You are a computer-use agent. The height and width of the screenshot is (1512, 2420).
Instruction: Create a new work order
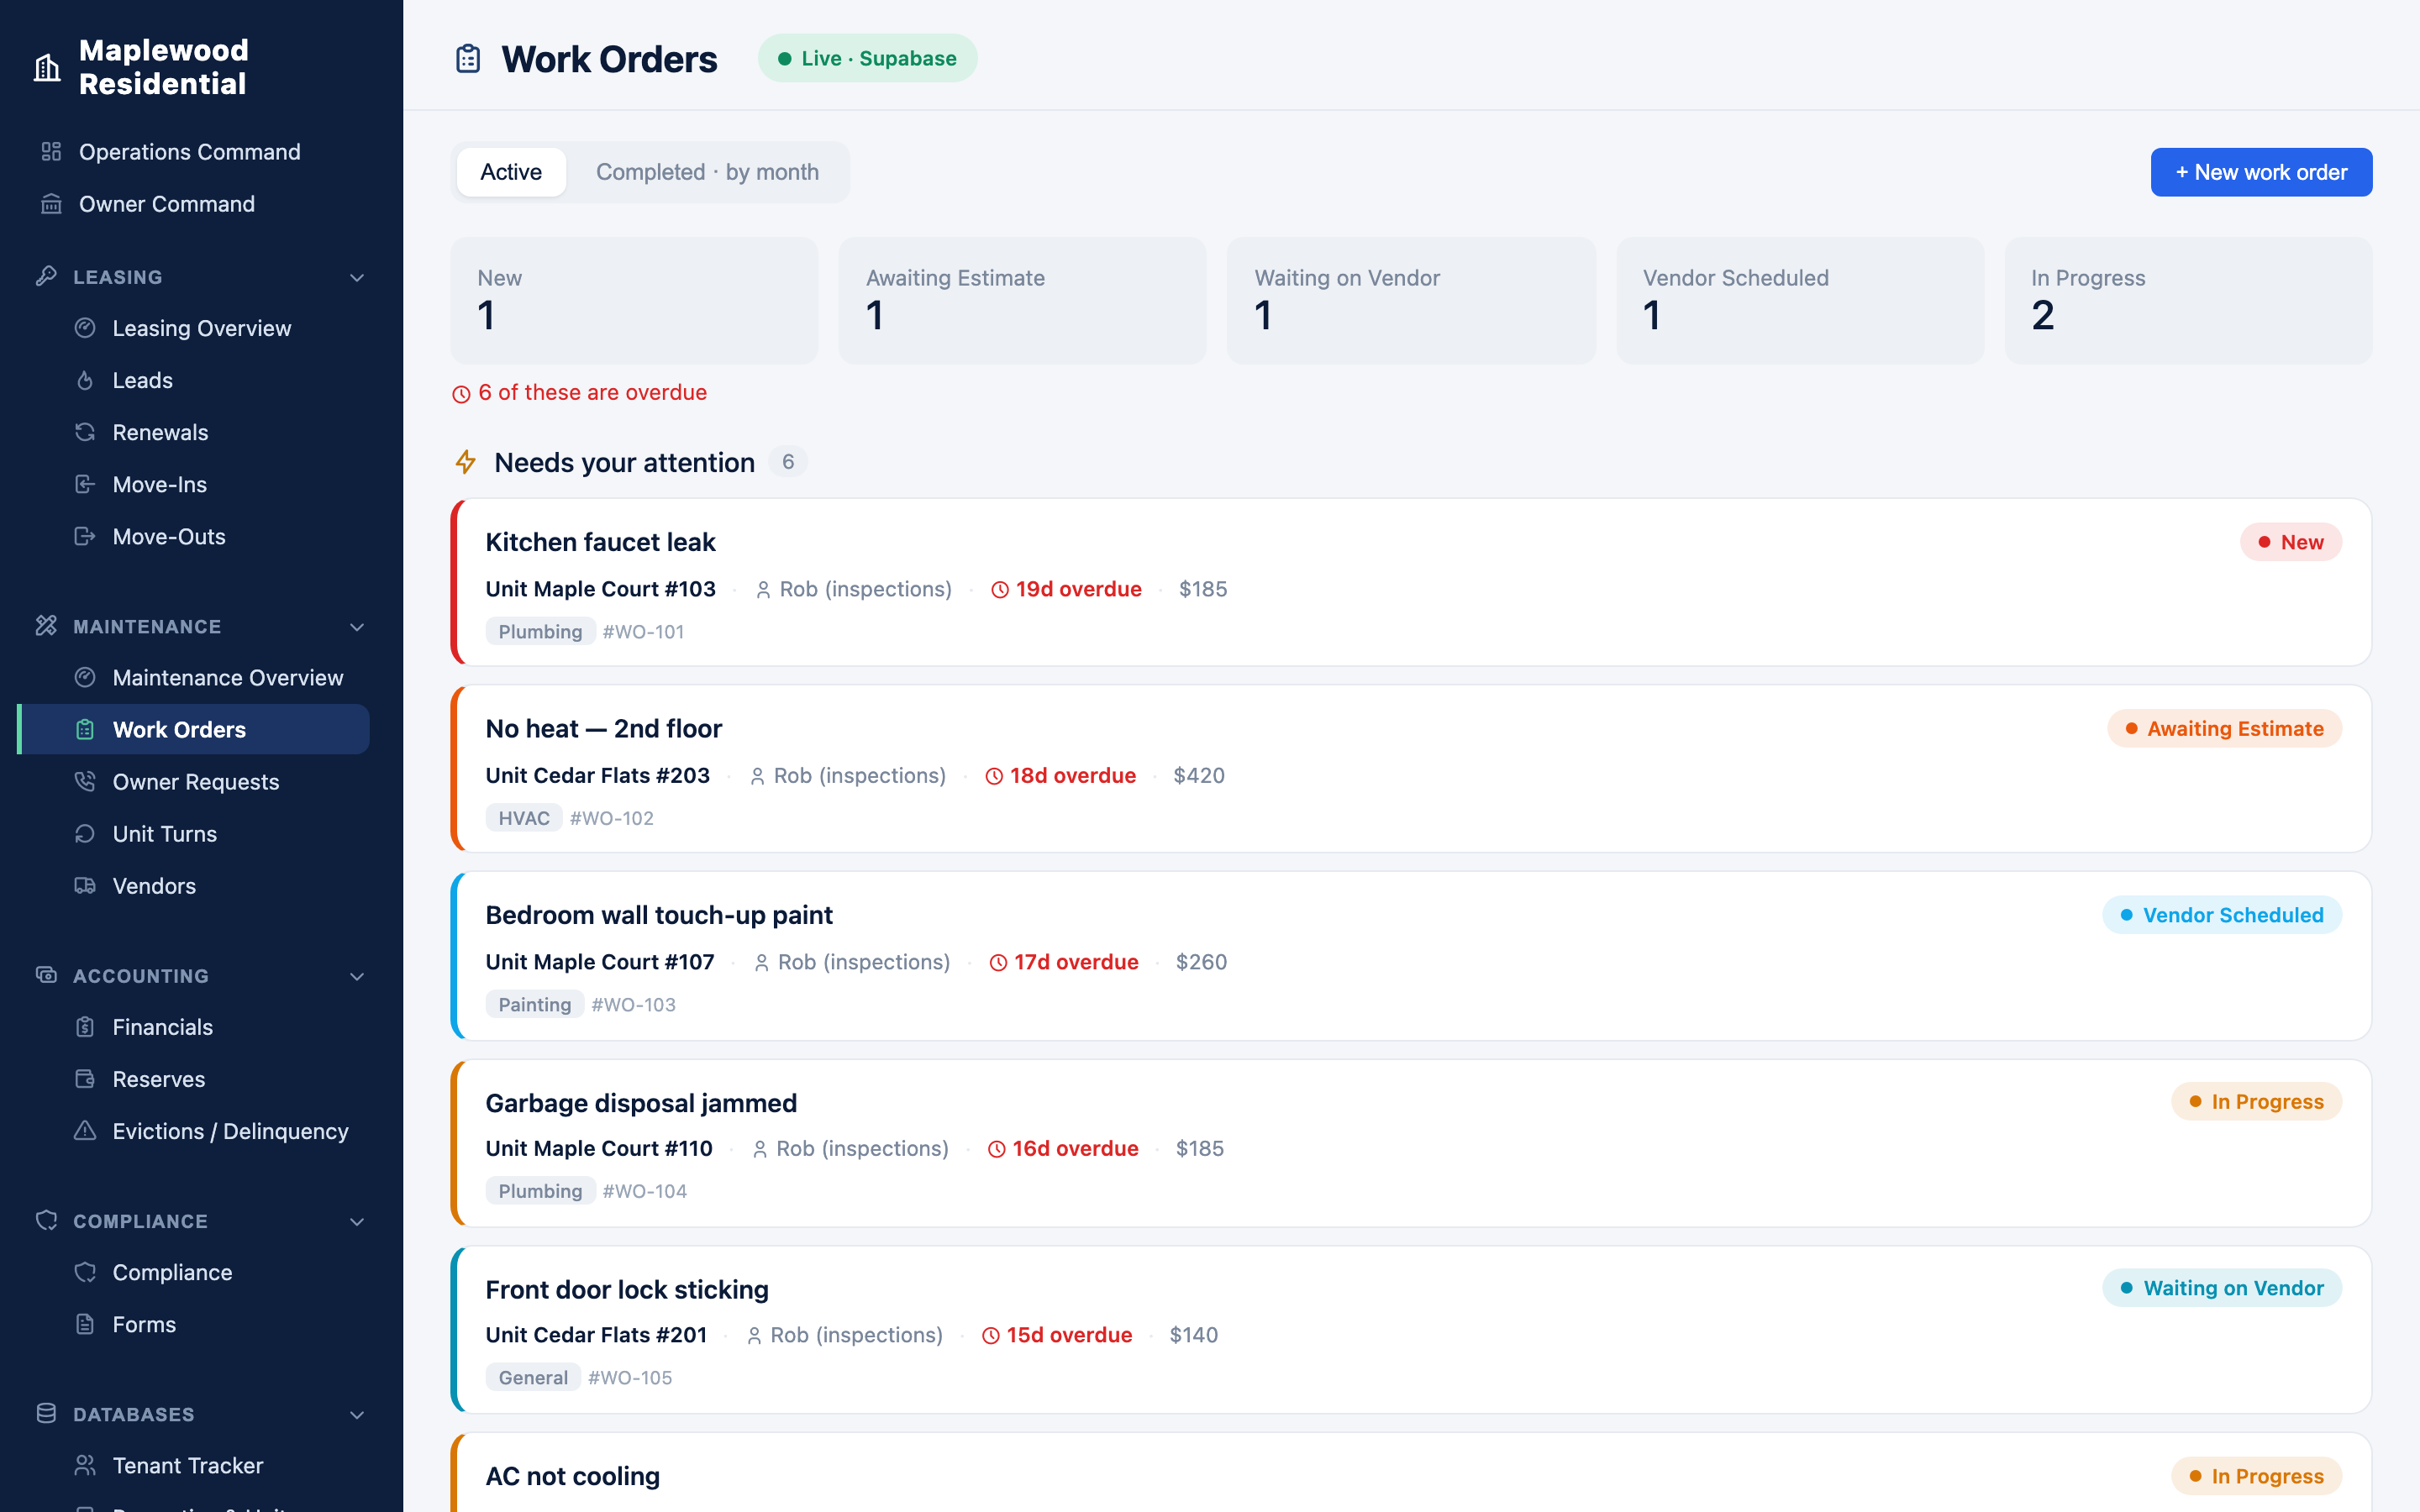click(2261, 172)
